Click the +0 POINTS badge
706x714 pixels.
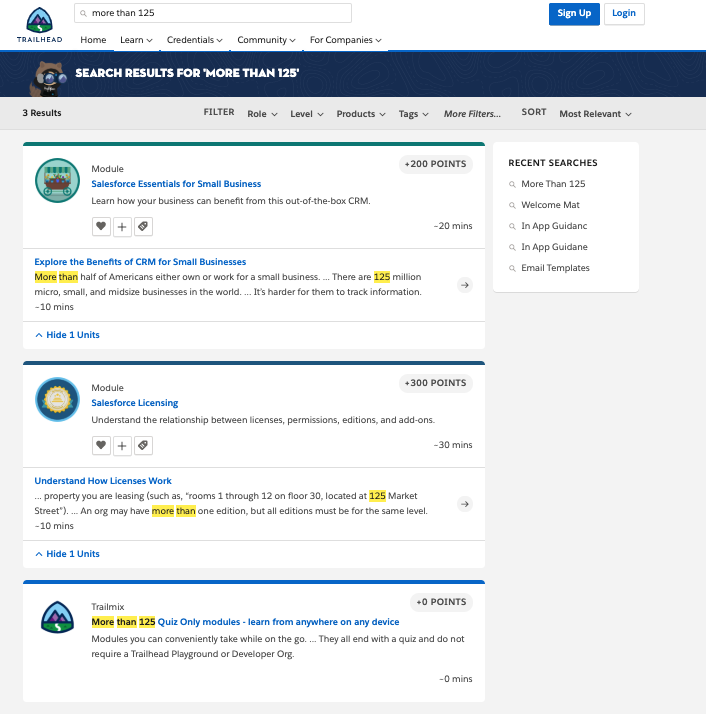coord(441,602)
